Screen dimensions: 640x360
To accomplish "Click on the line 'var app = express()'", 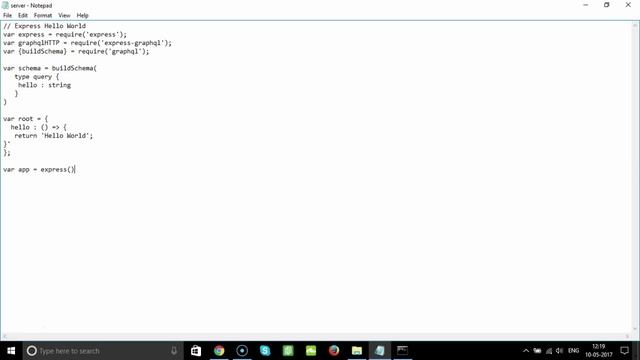I will [39, 169].
